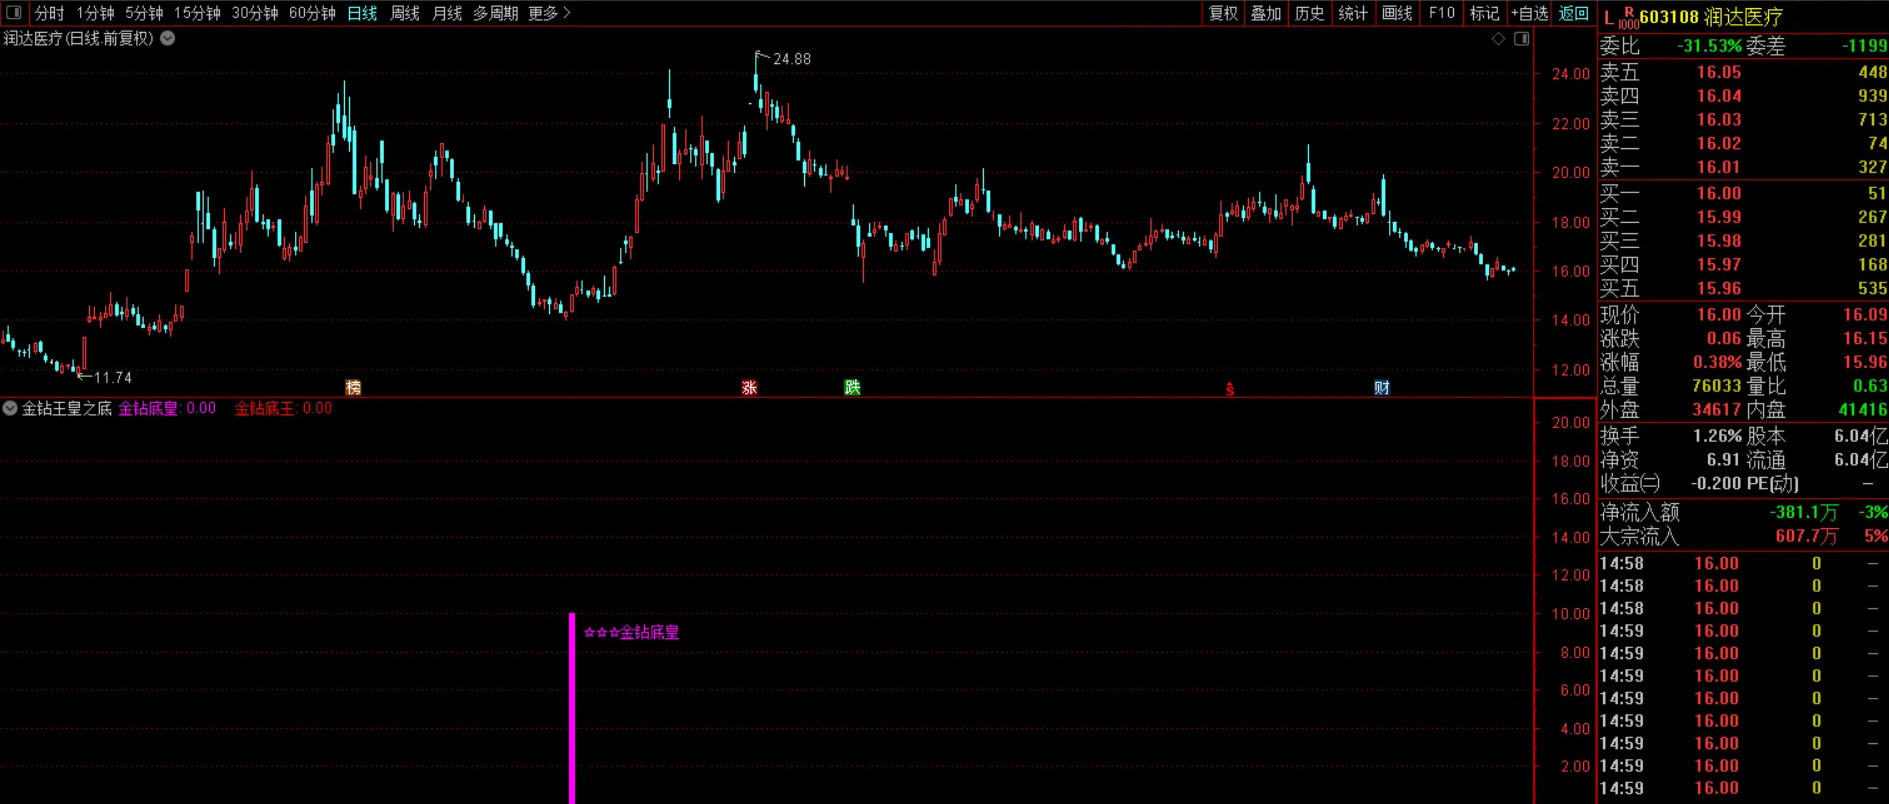The image size is (1889, 804).
Task: Switch to the 周线 weekly chart
Action: pyautogui.click(x=405, y=13)
